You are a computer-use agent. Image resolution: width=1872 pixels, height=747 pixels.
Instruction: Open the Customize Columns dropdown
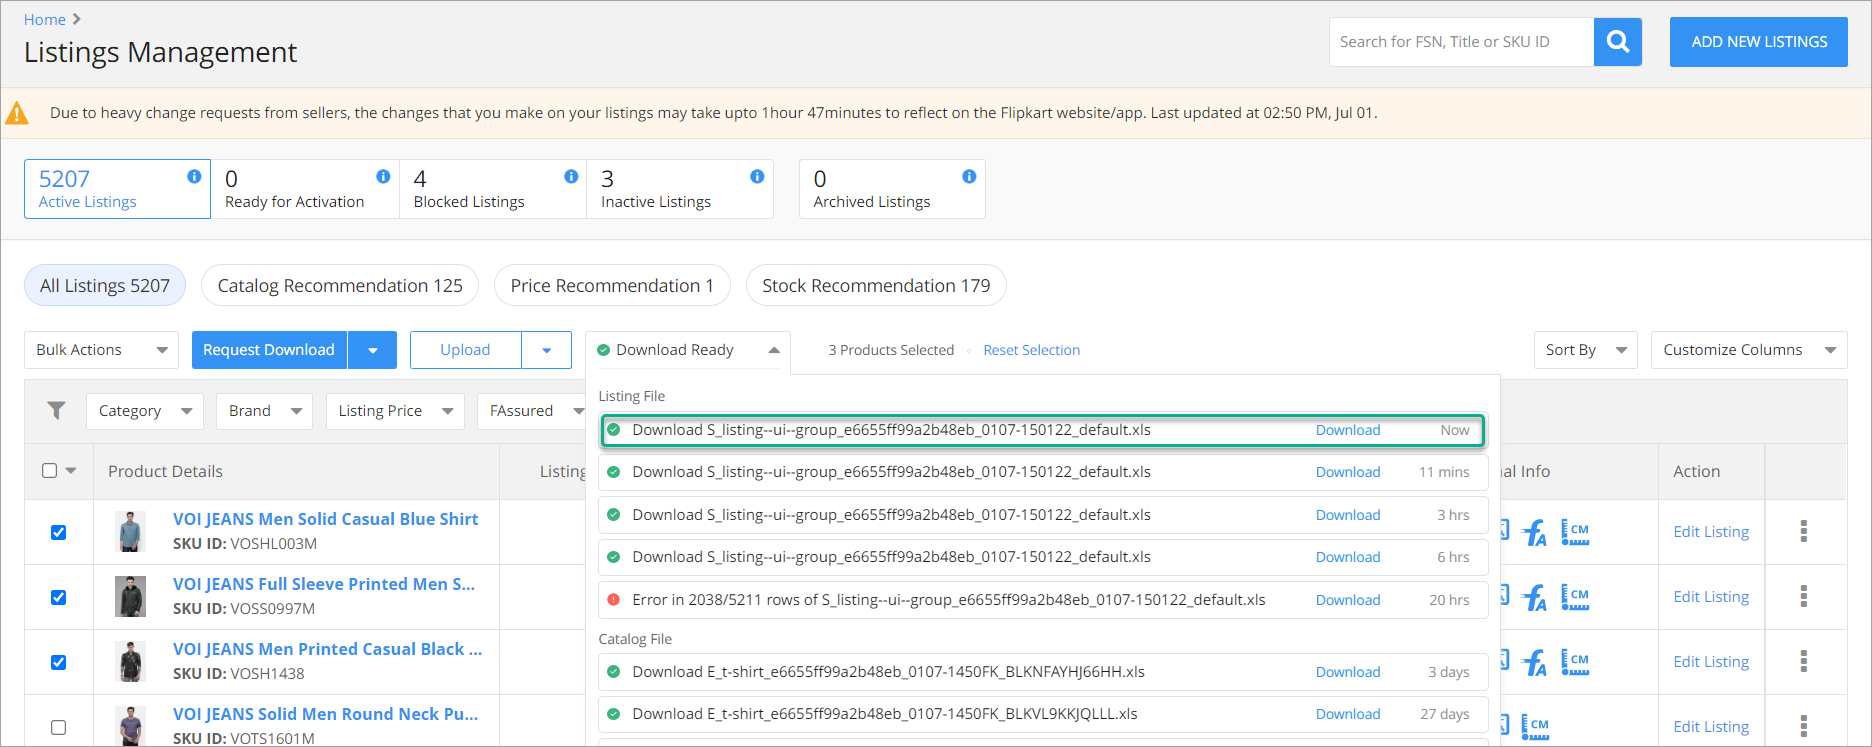point(1749,350)
